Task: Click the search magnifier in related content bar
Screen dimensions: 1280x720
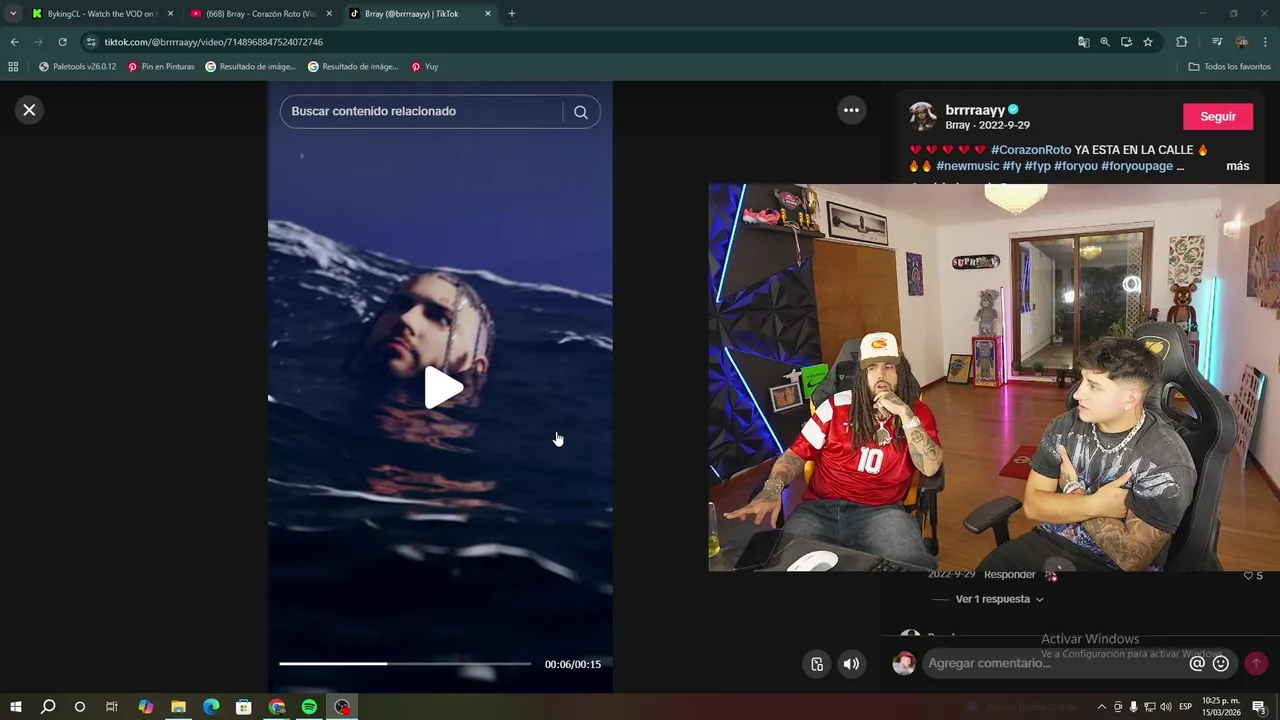Action: click(x=581, y=112)
